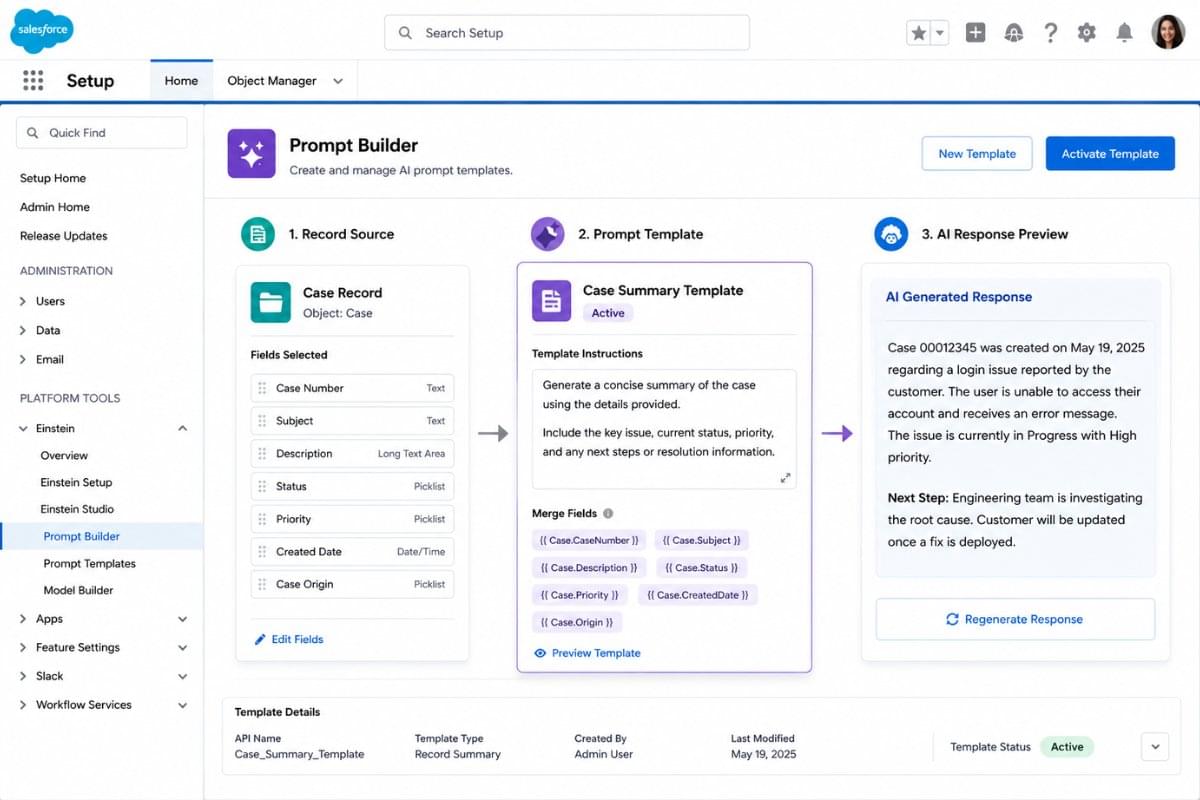Expand the instructions box via its resize icon
Screen dimensions: 1200x800
(x=785, y=478)
